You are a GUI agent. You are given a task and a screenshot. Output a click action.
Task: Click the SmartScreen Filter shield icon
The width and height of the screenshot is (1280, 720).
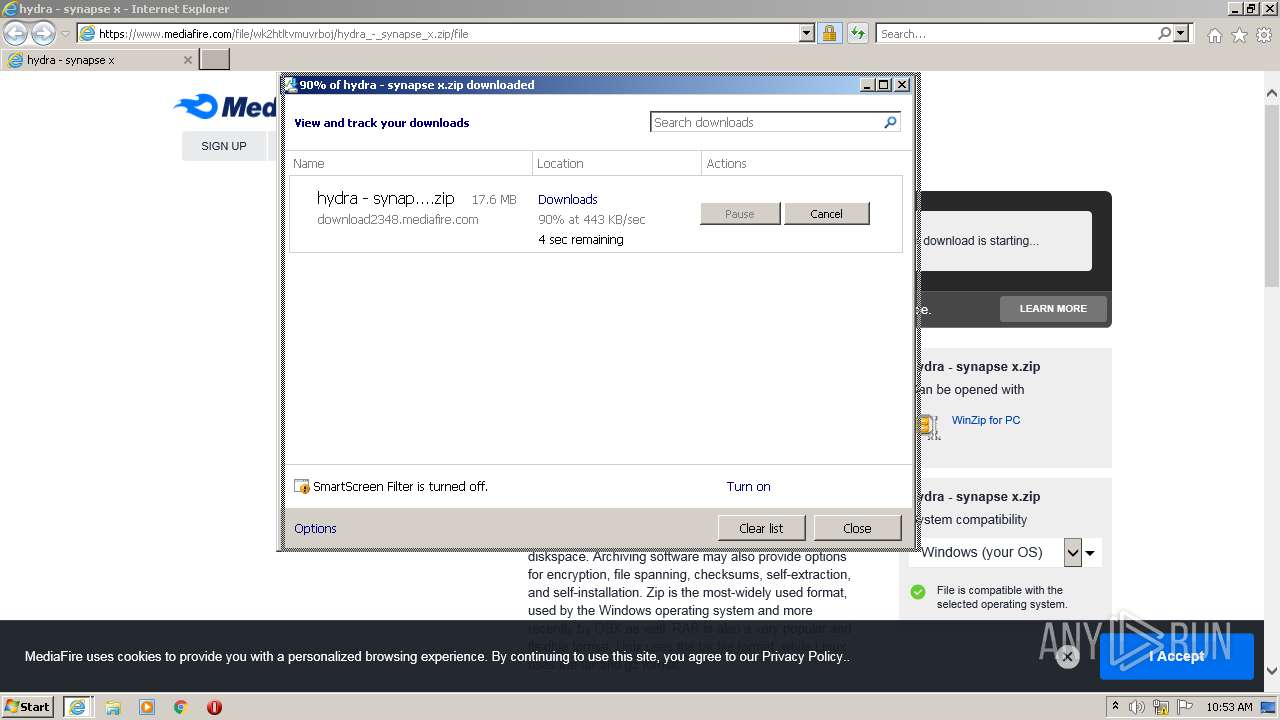tap(302, 487)
